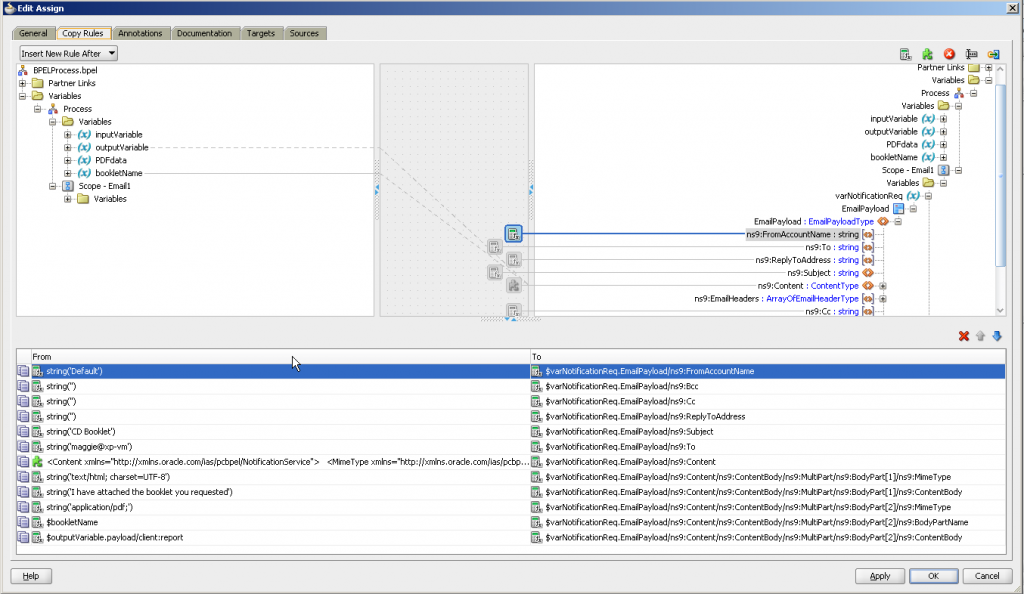Delete selected copy rule with red X
This screenshot has height=594, width=1024.
pos(964,336)
